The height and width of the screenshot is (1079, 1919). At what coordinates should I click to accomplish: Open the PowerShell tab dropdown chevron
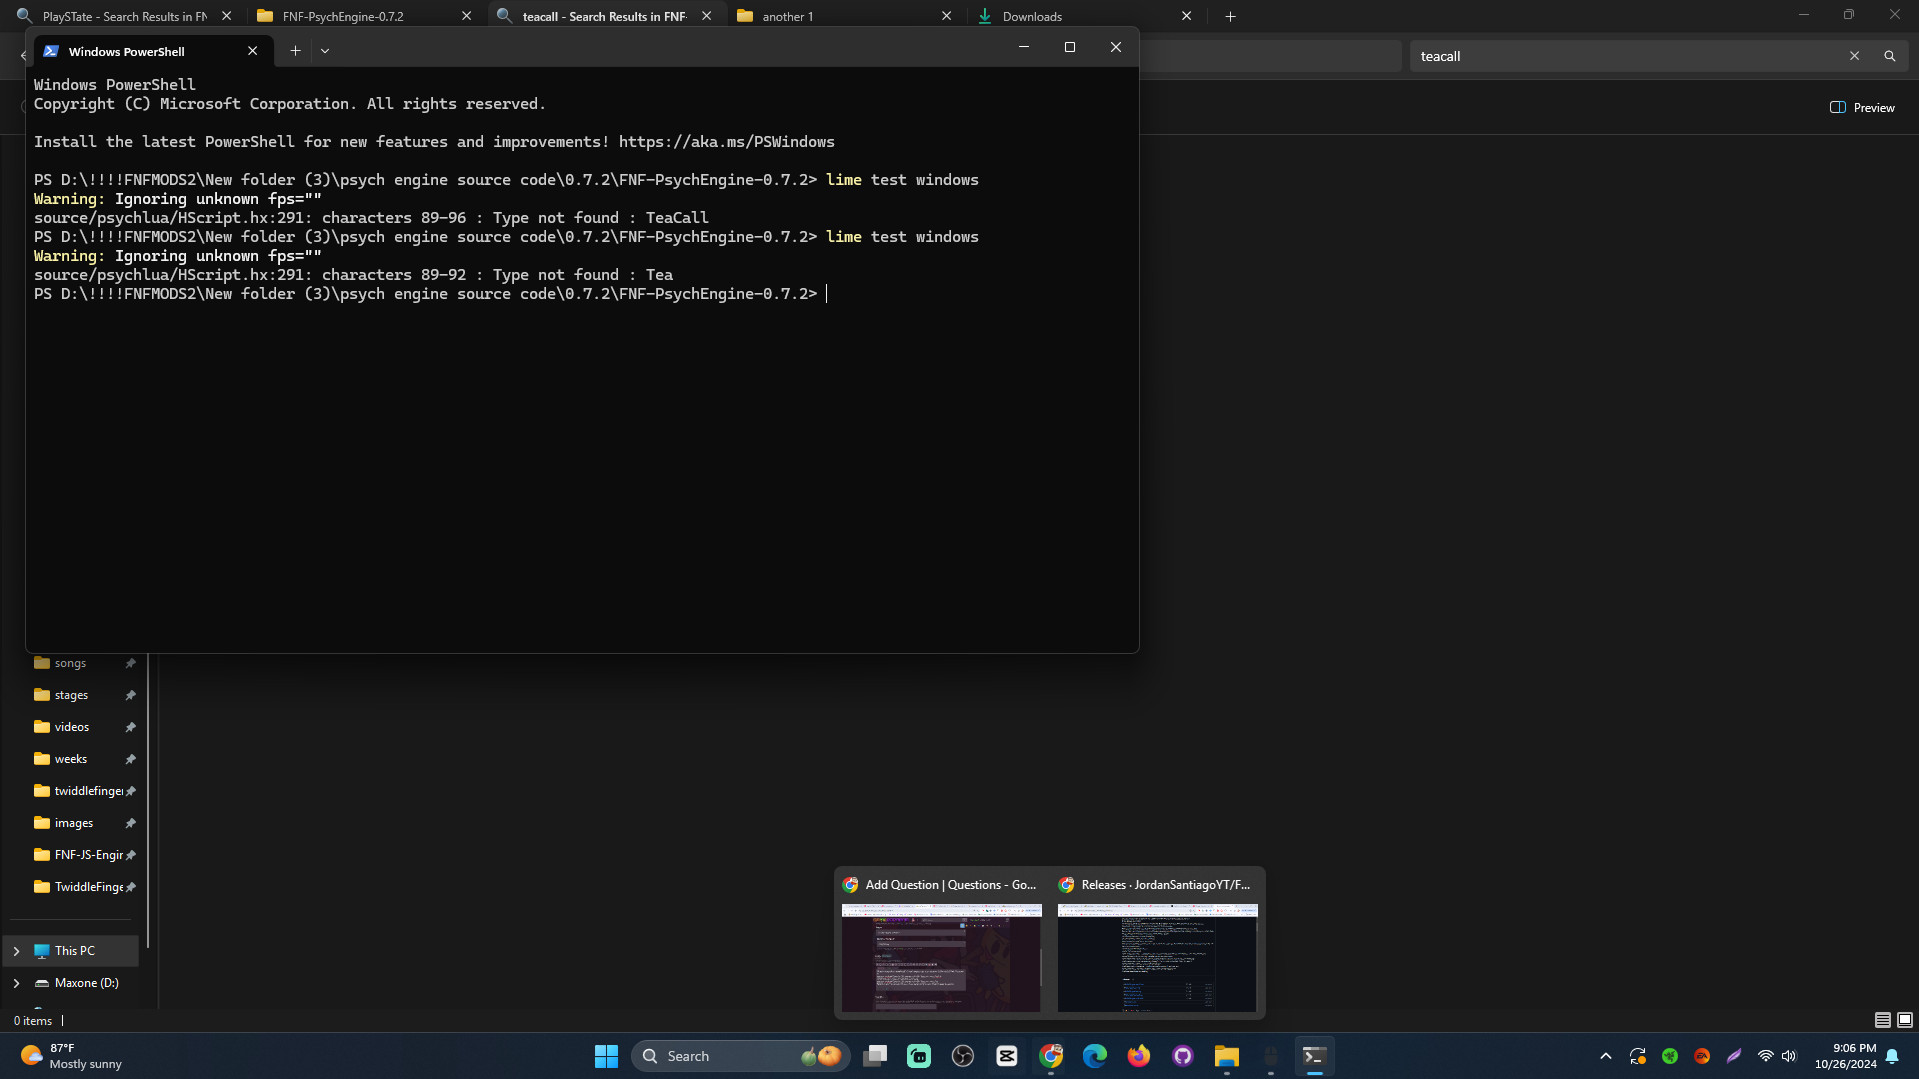tap(325, 50)
